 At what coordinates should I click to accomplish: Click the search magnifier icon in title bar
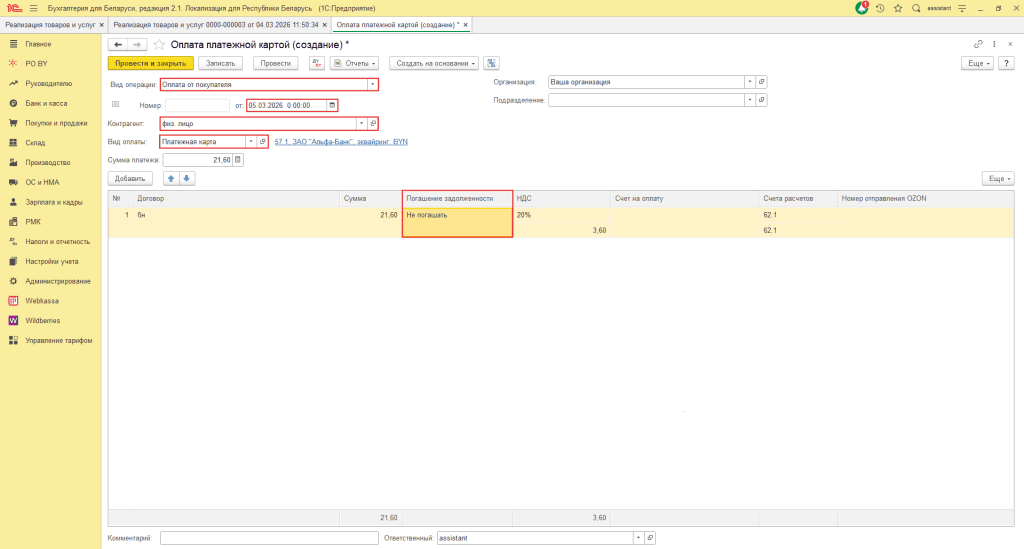point(914,8)
